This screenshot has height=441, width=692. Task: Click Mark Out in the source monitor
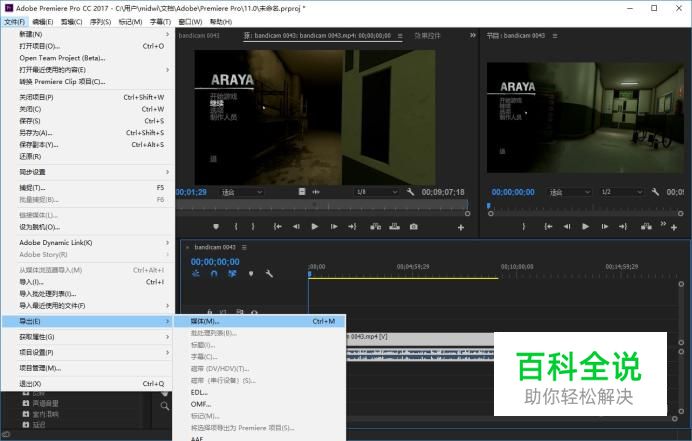click(x=253, y=227)
